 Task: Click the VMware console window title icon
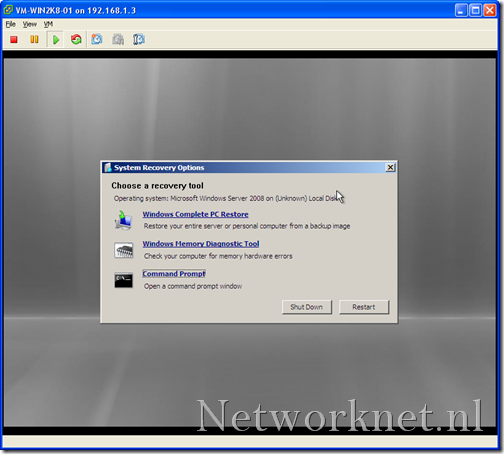coord(8,10)
